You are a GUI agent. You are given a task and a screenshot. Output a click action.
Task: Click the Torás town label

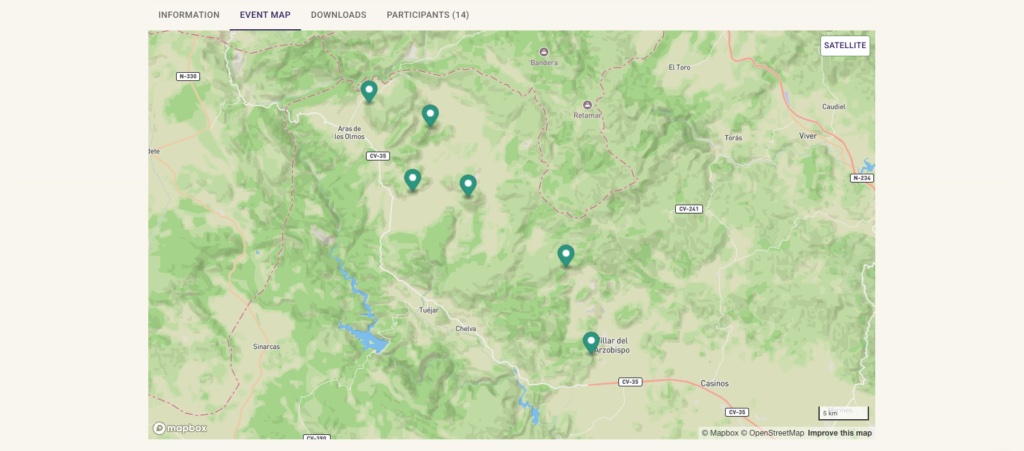[733, 138]
